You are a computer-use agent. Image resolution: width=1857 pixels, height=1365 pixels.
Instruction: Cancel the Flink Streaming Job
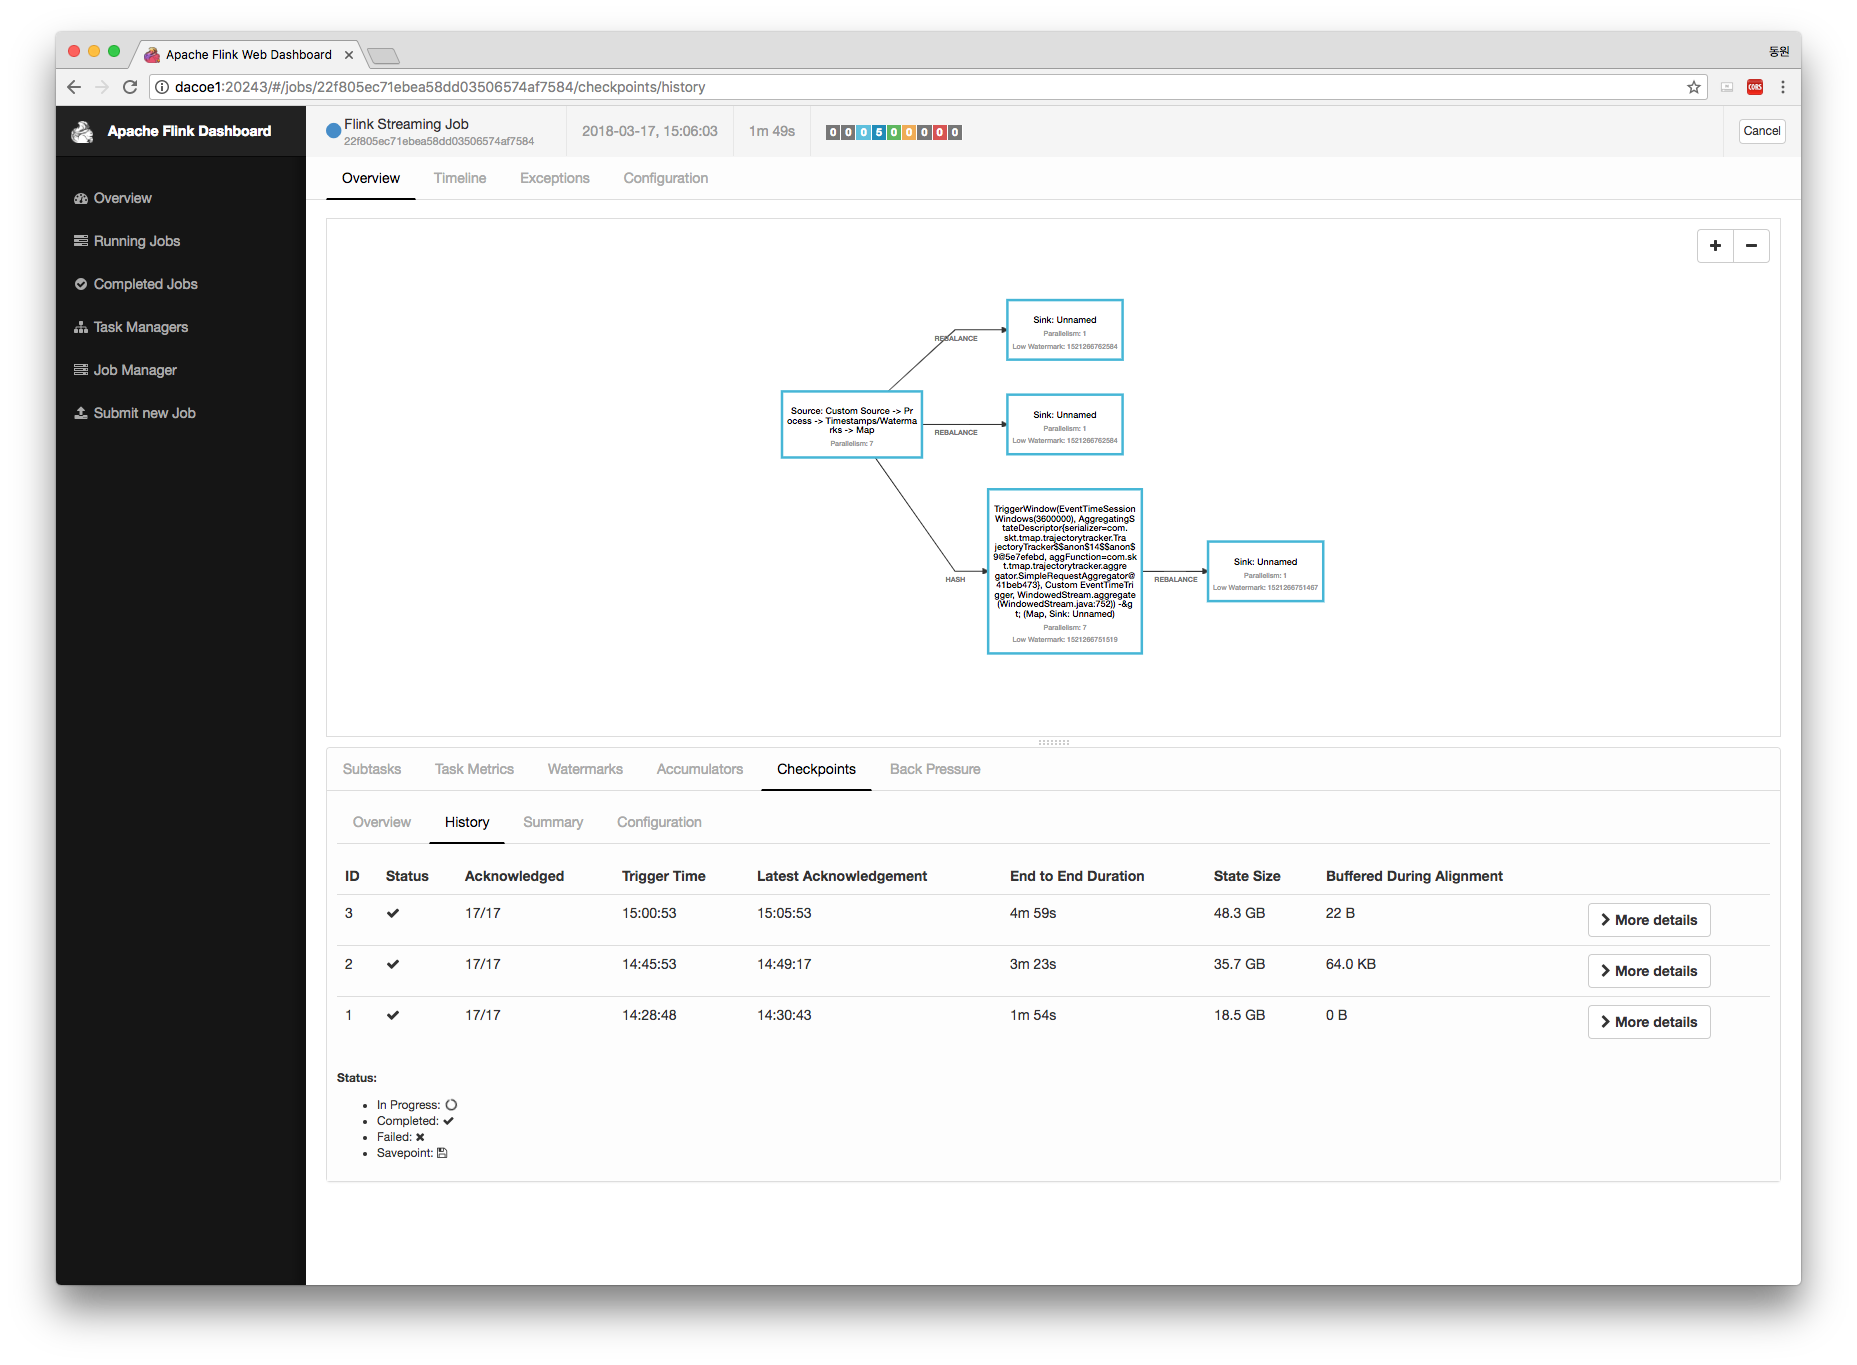point(1761,131)
